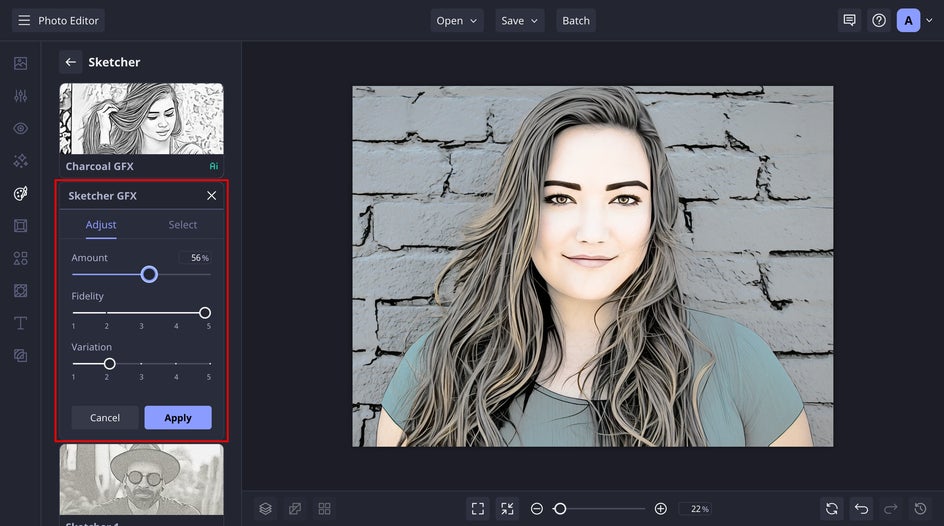Click the Variation slider handle

point(109,364)
